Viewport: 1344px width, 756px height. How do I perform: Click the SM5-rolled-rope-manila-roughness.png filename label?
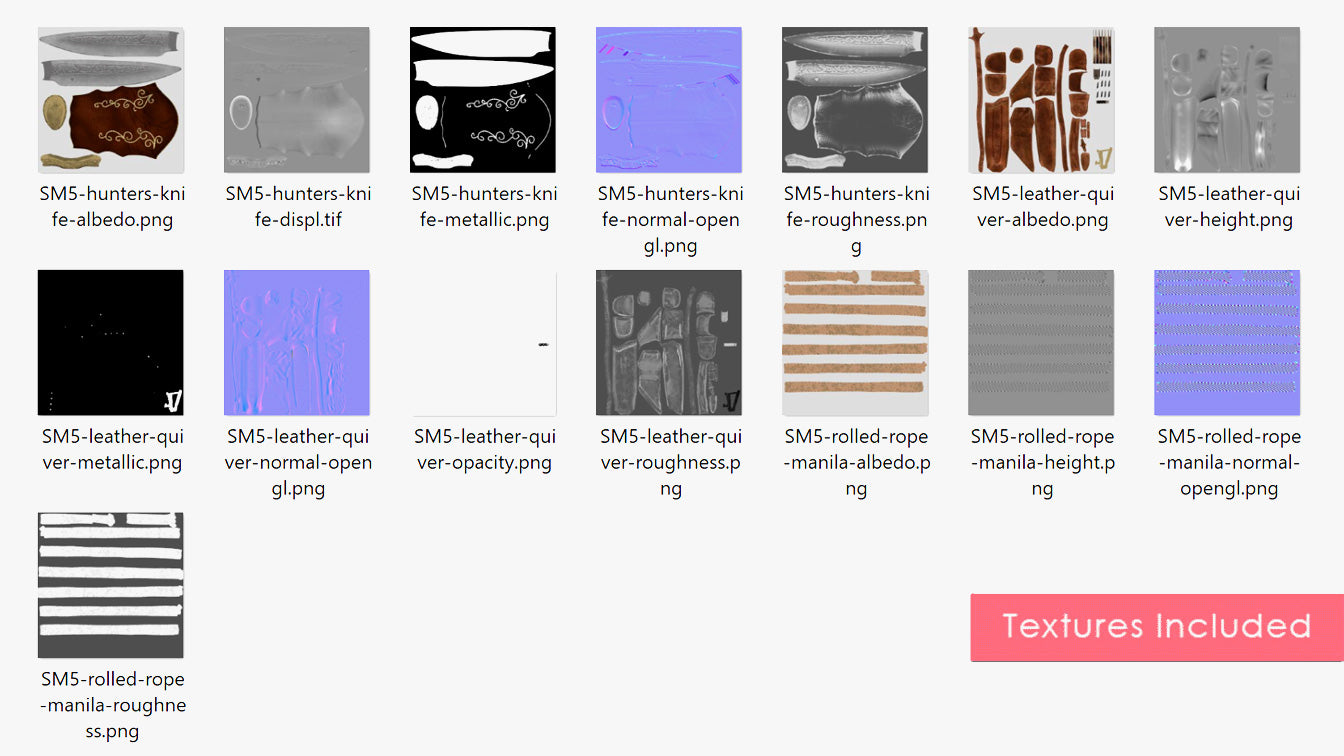tap(113, 705)
